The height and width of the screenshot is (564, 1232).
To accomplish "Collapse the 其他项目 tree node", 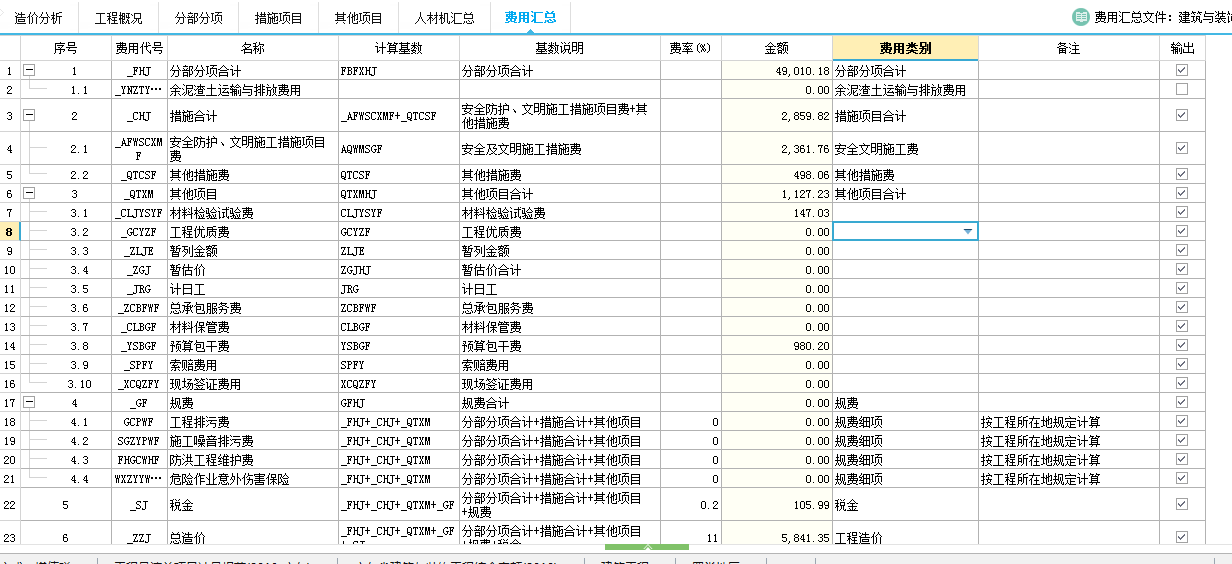I will coord(28,194).
